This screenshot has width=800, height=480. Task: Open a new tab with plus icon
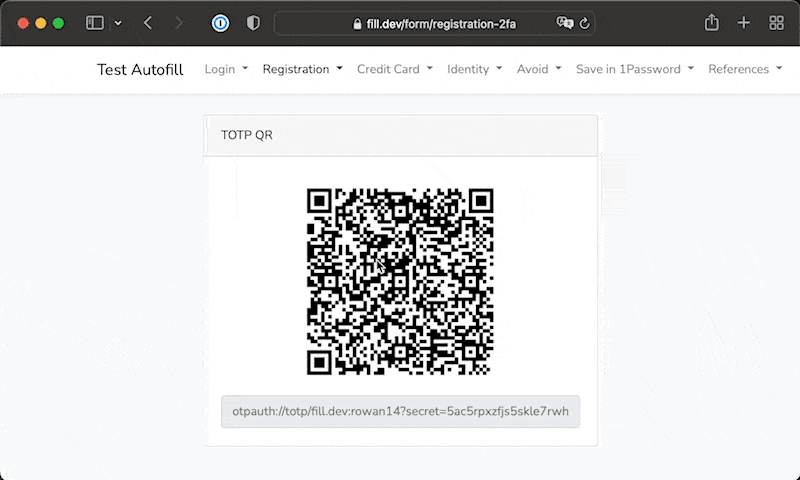coord(743,23)
